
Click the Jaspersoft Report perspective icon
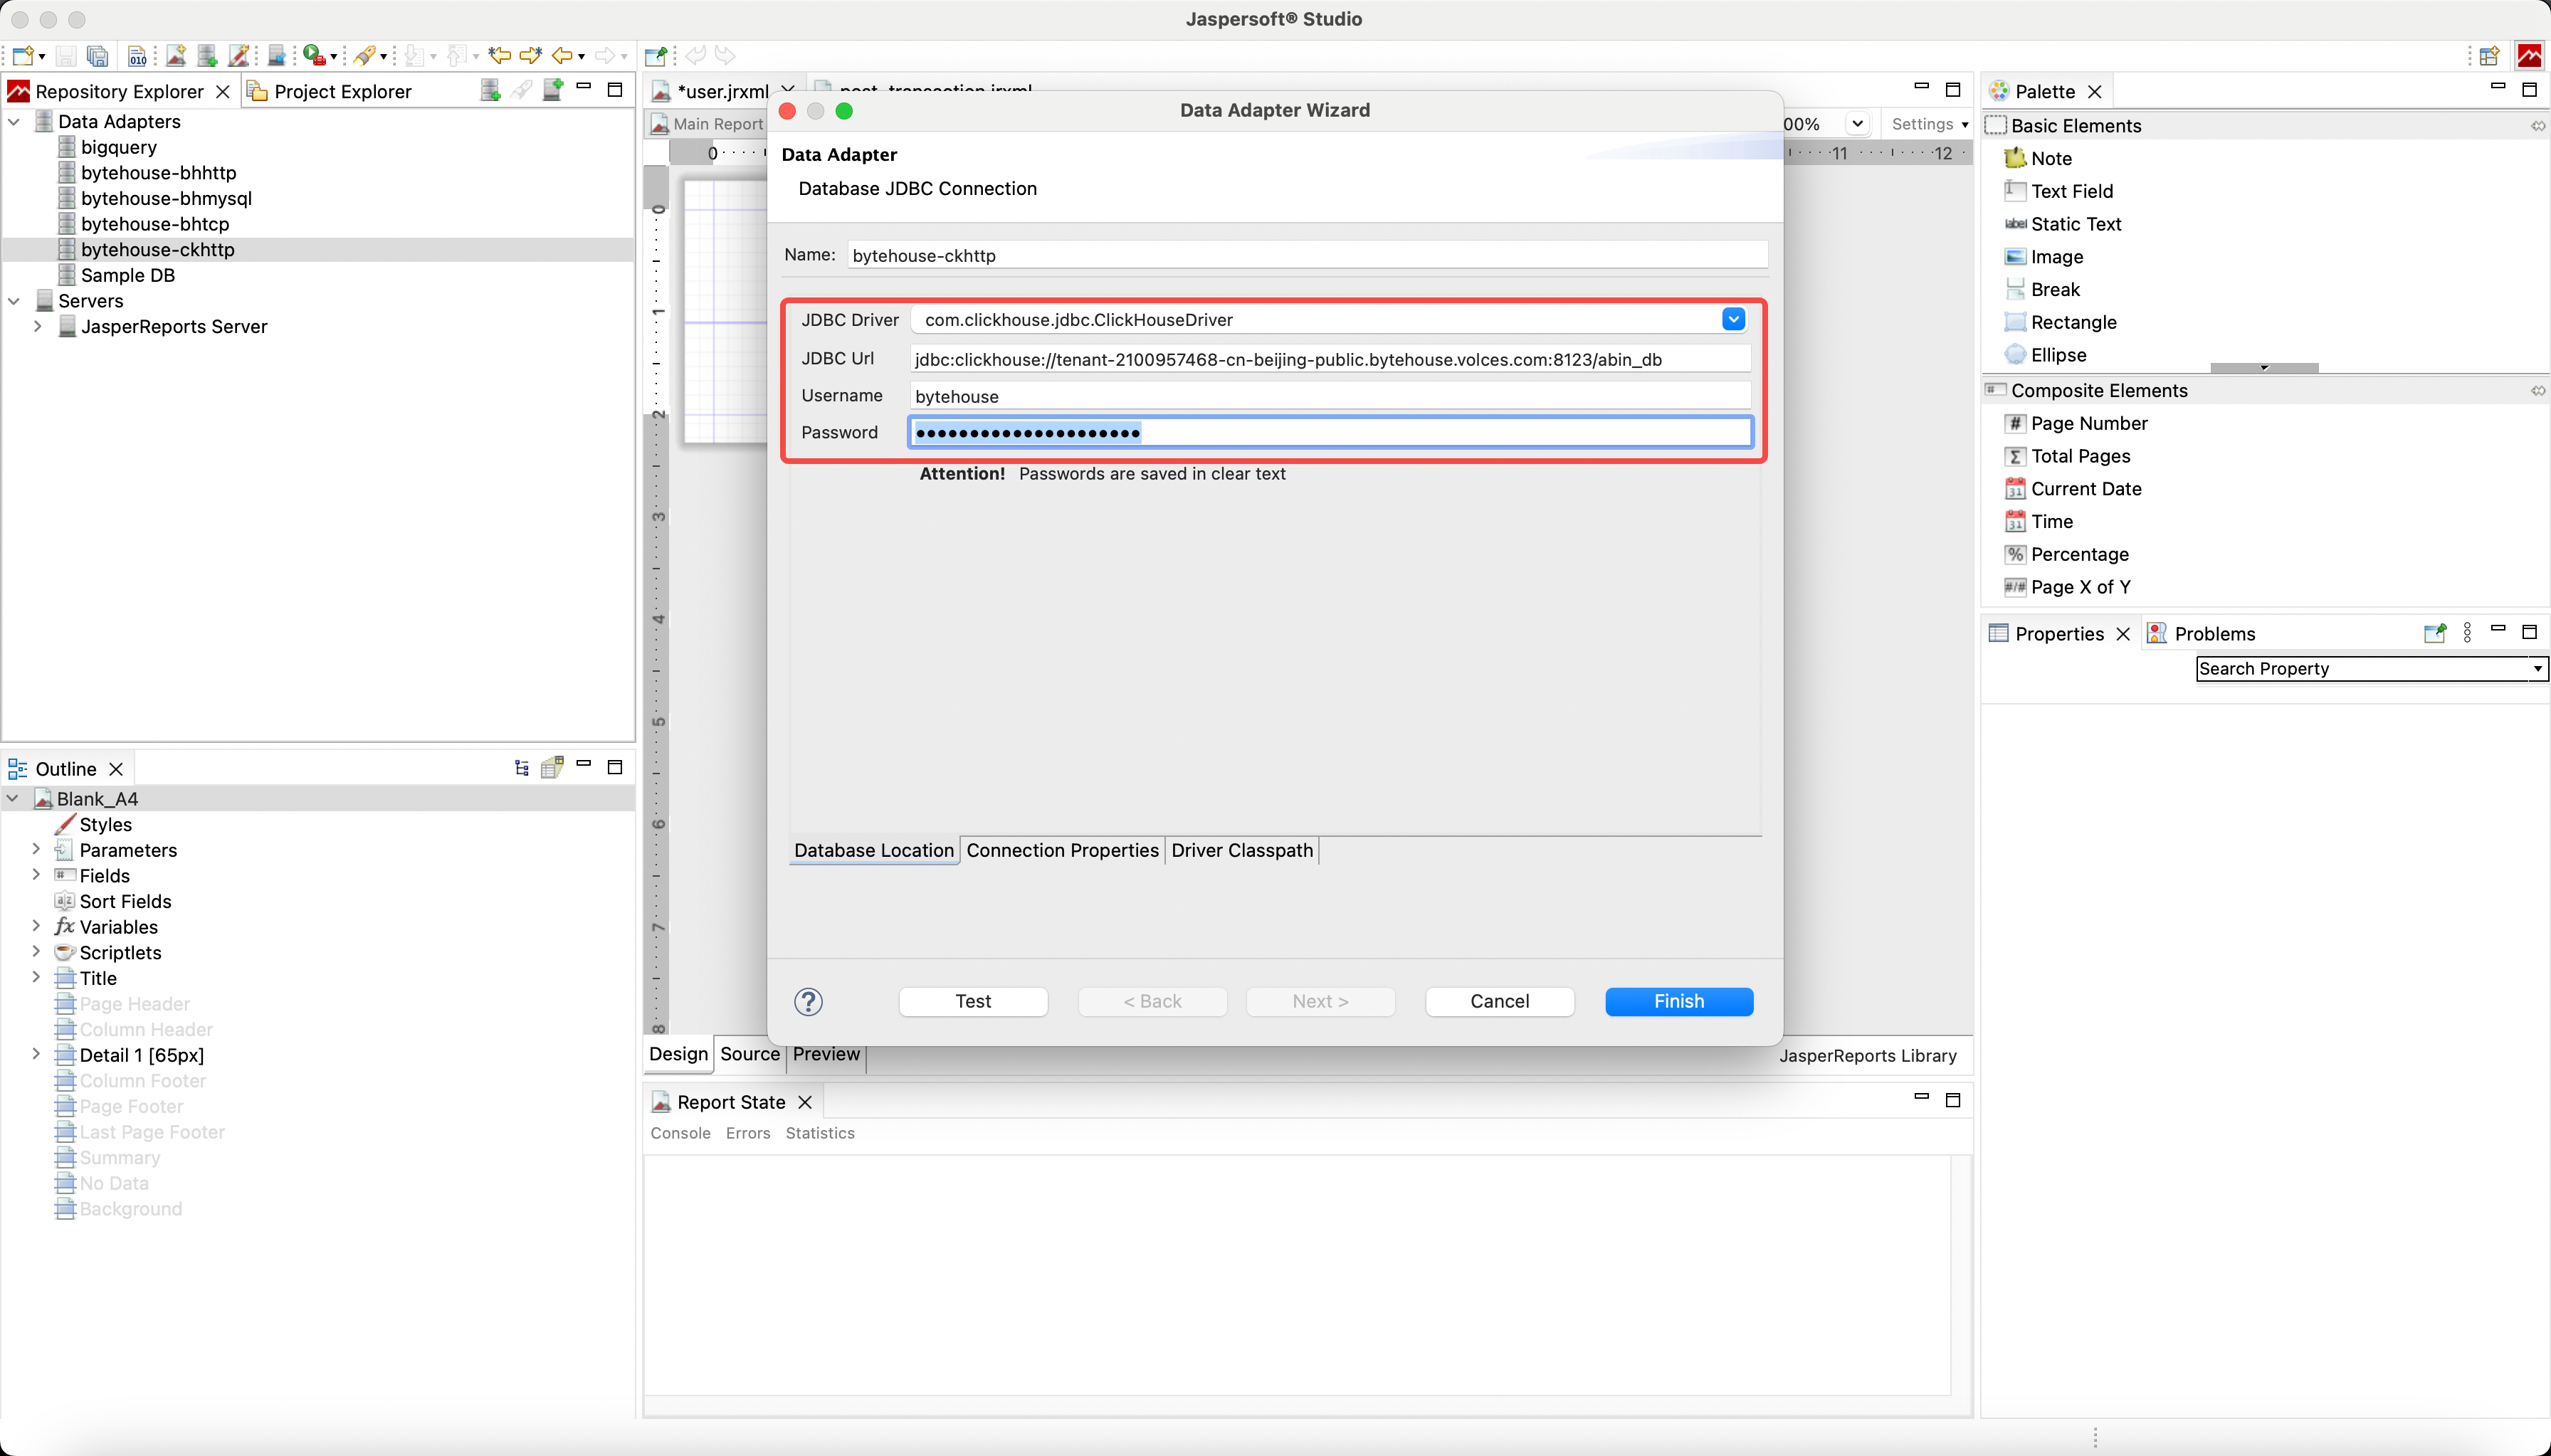click(x=2529, y=55)
